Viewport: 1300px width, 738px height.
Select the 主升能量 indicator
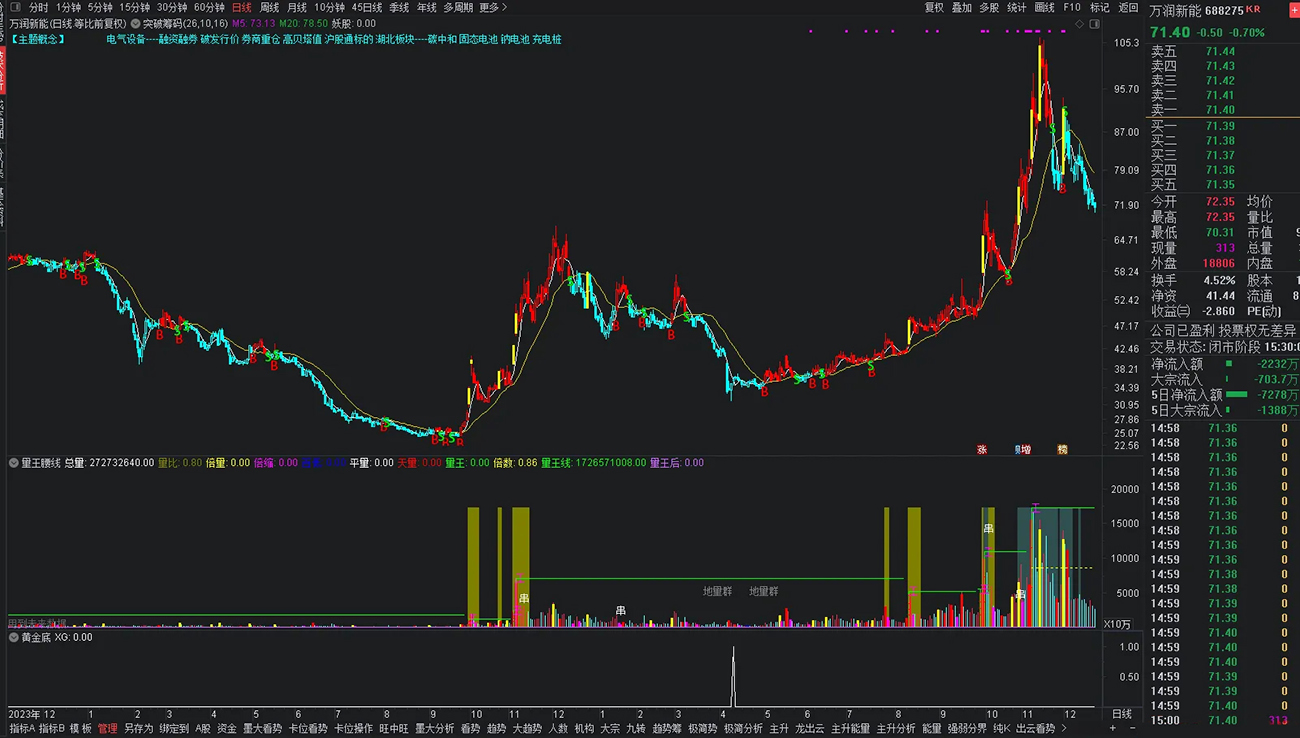(851, 729)
